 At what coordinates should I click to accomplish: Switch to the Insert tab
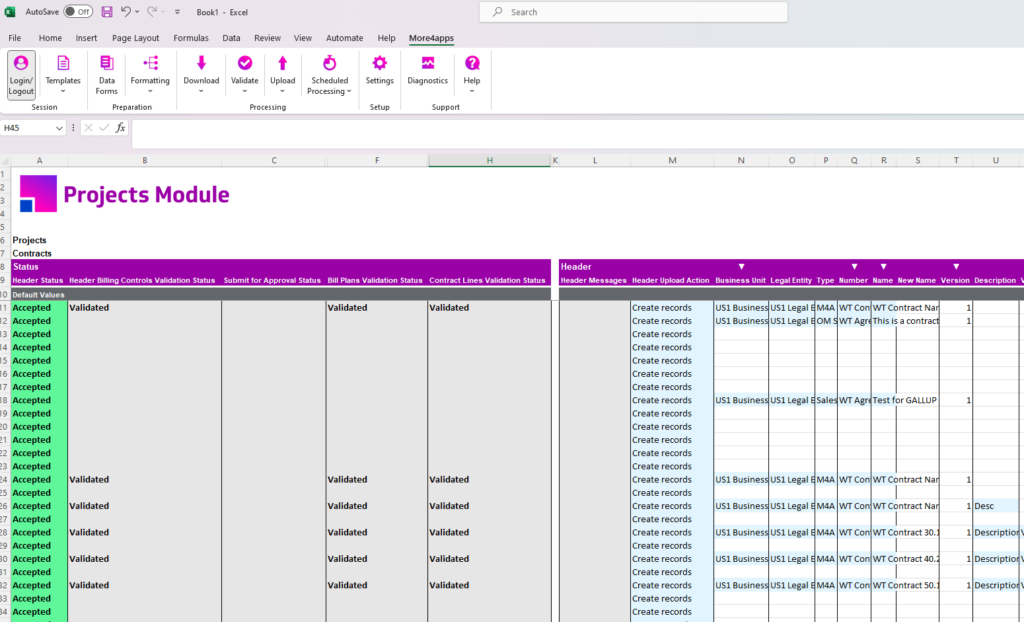click(86, 38)
